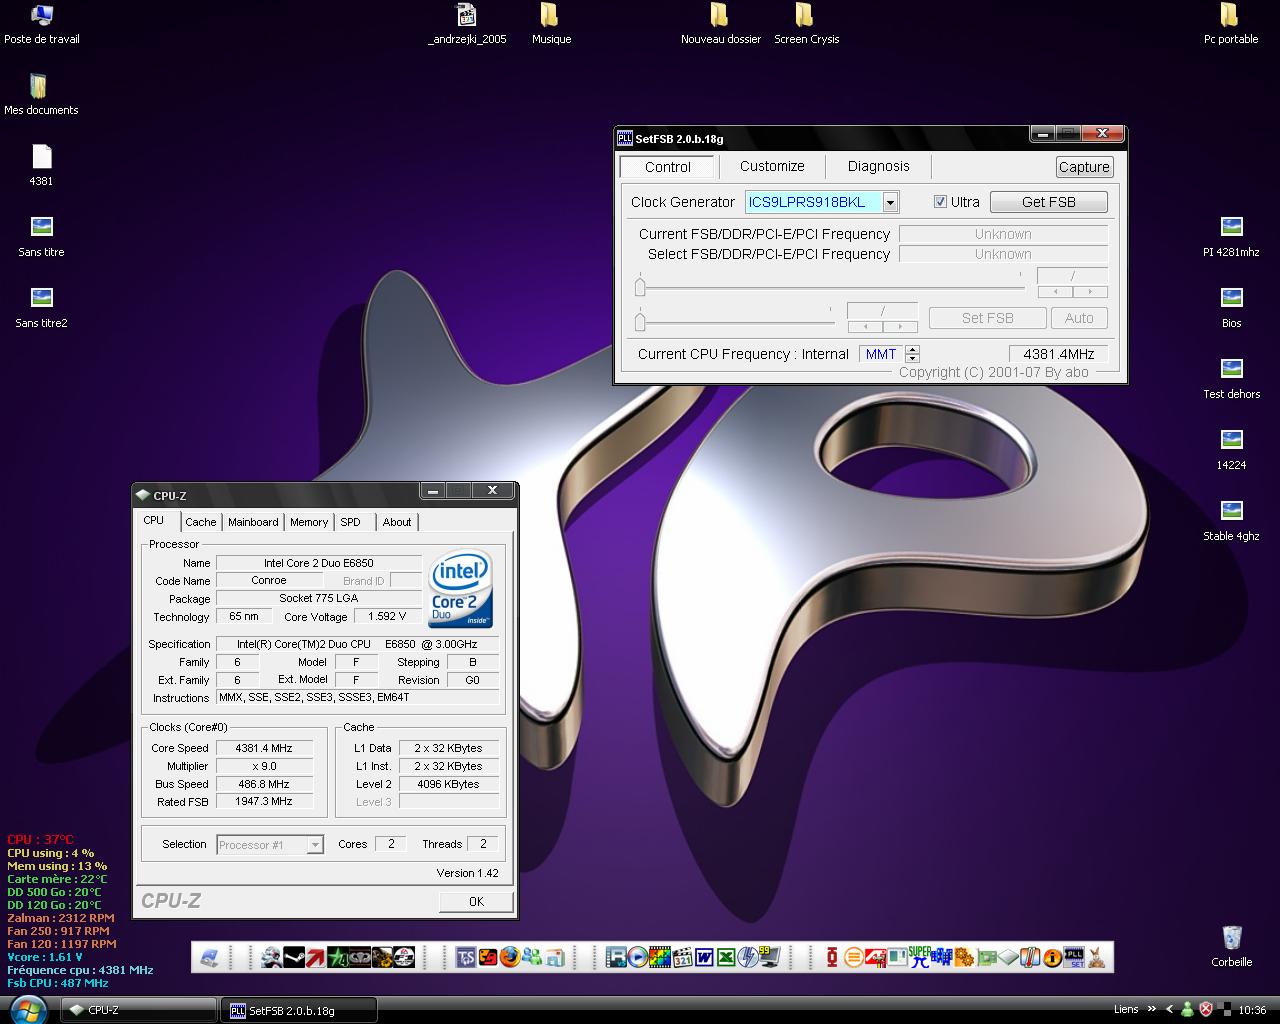Click the Windows Start orb
The image size is (1280, 1024).
point(28,1010)
